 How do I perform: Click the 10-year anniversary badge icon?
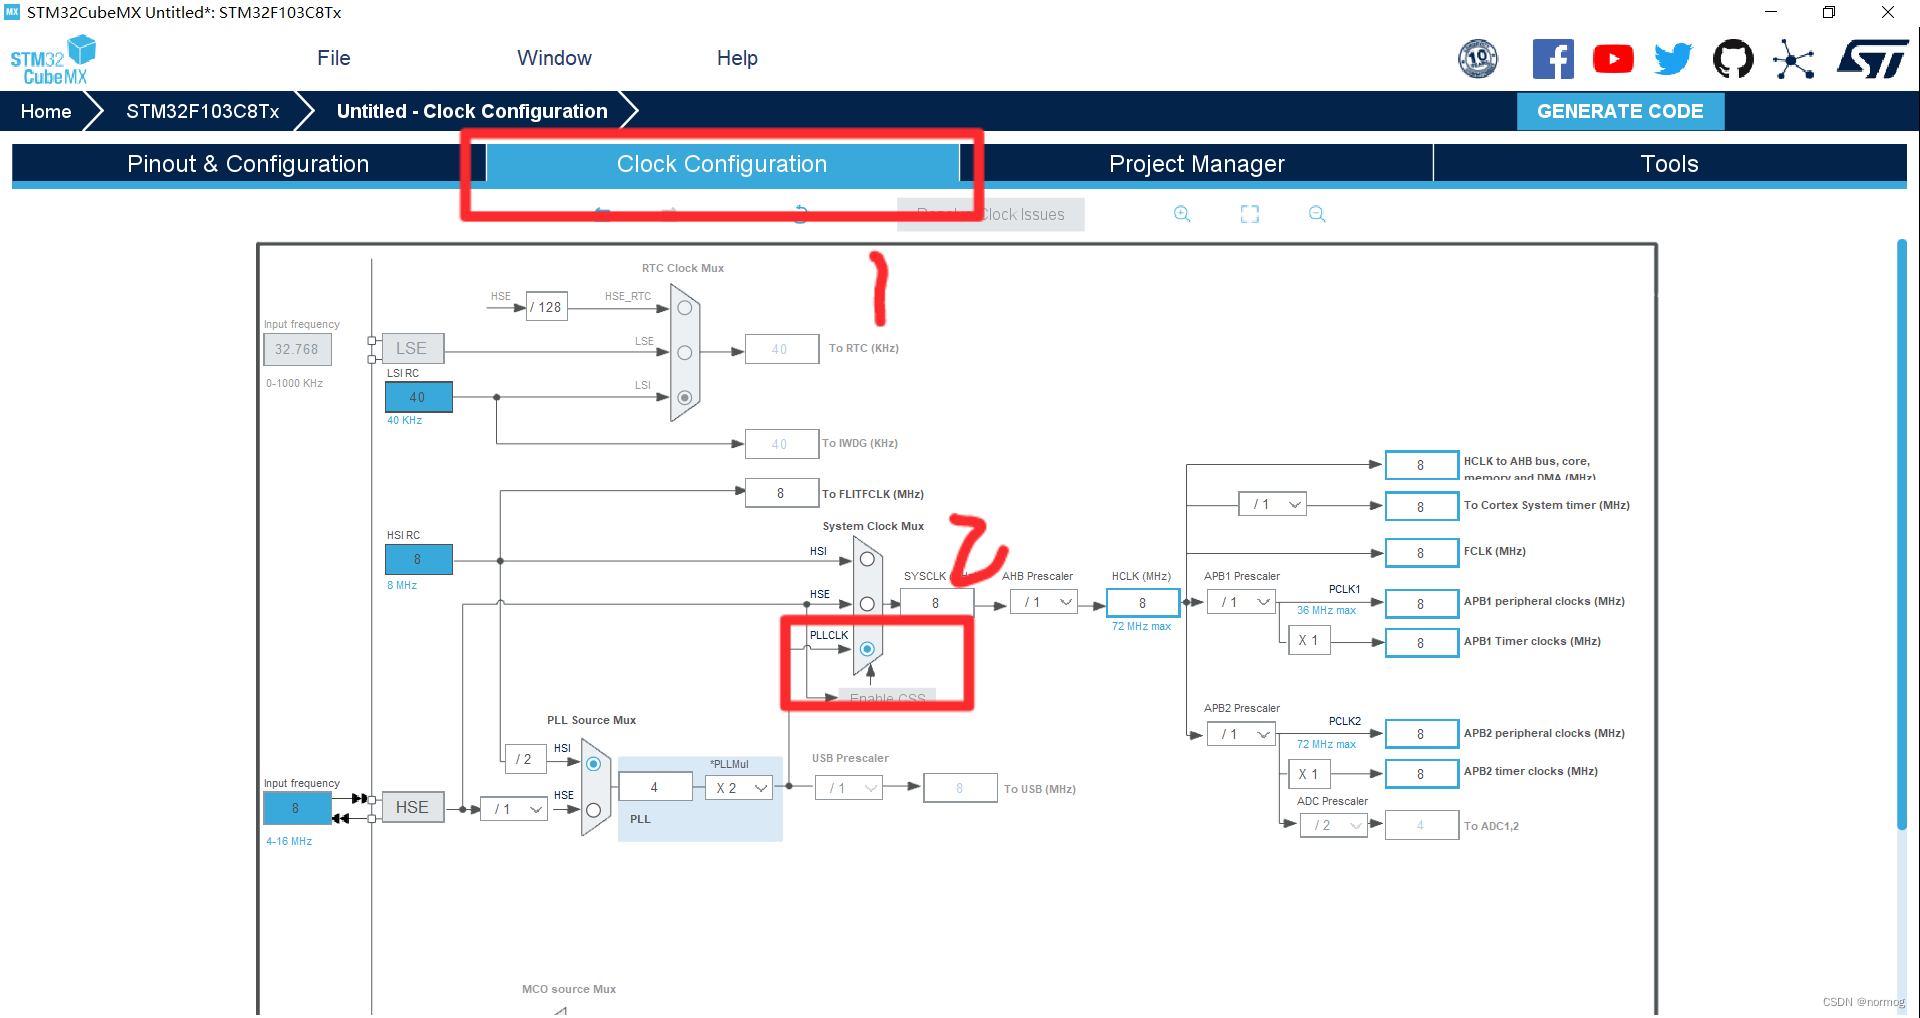1478,59
